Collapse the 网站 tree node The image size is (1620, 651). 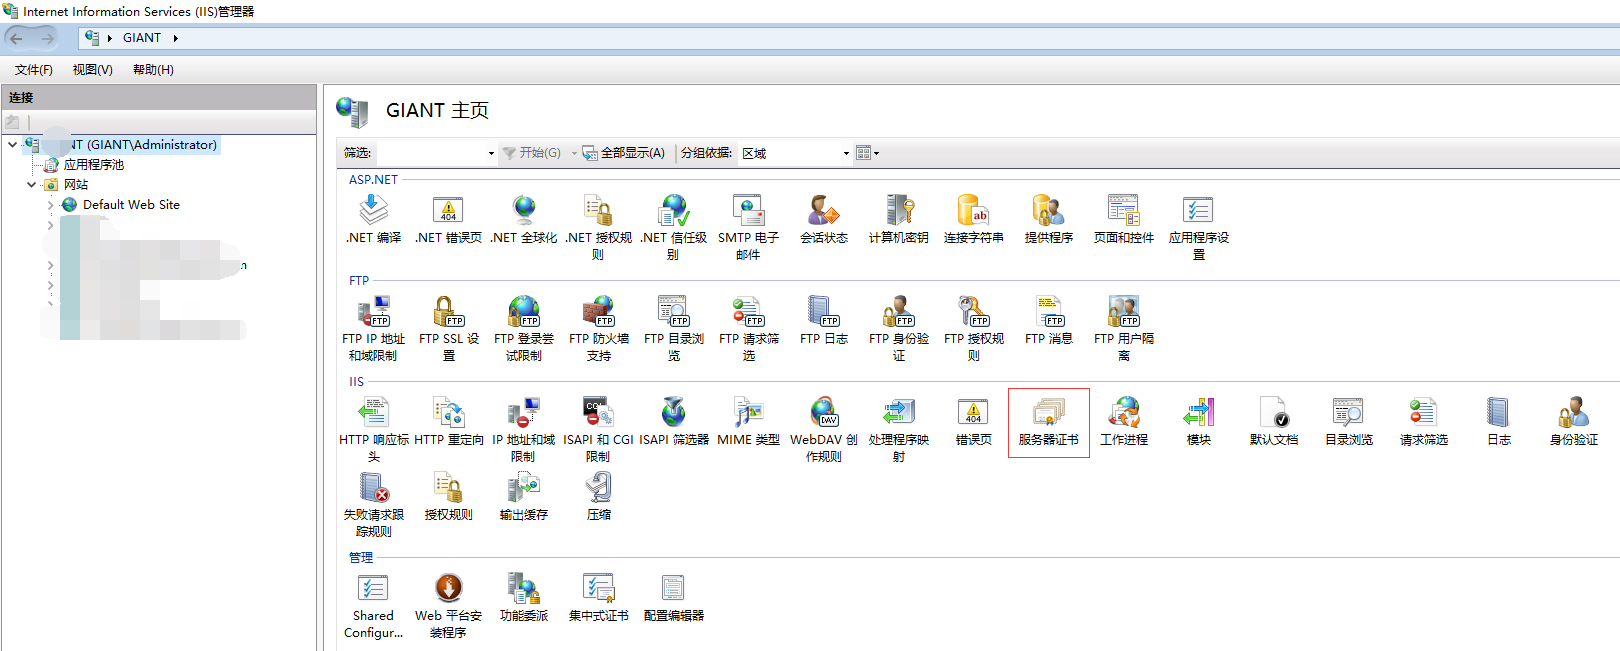[32, 185]
